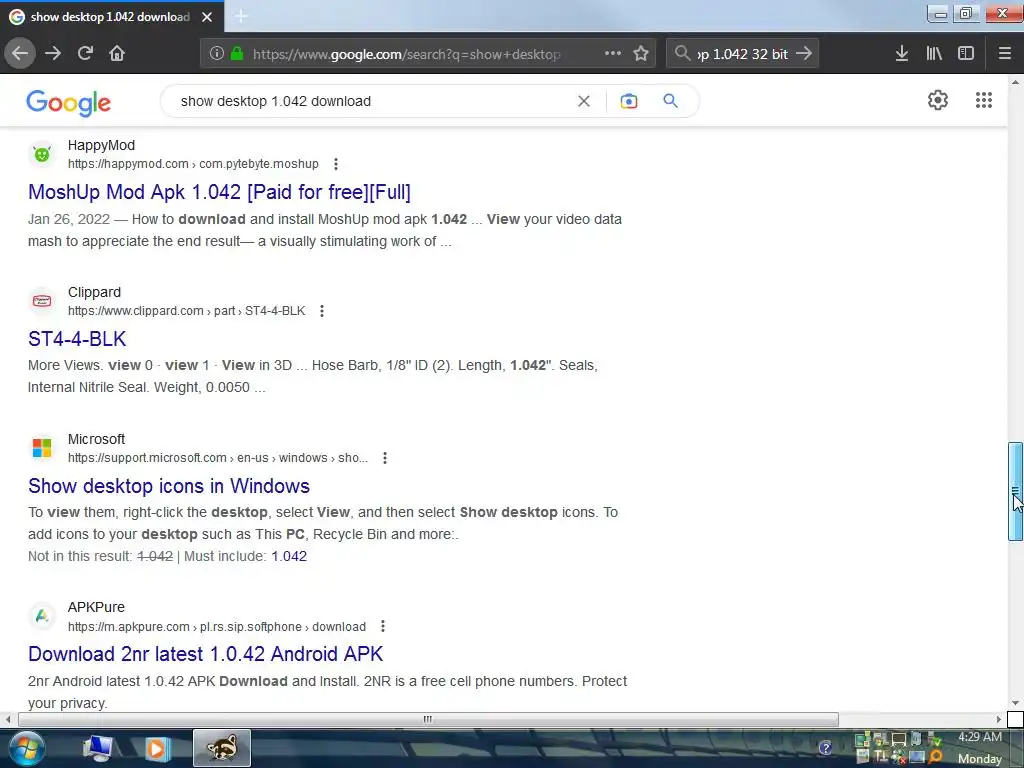Image resolution: width=1024 pixels, height=768 pixels.
Task: Click the m.apkpure.com URL breadcrumb
Action: 217,626
